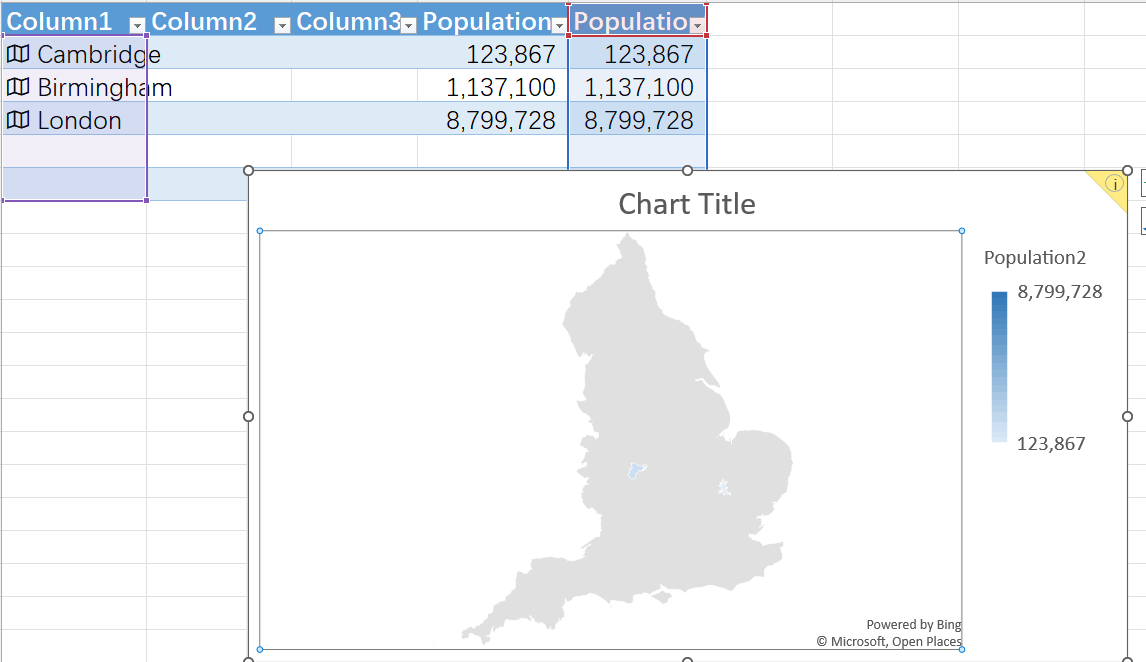1146x662 pixels.
Task: Select the empty Column2 cell in Birmingham row
Action: pos(219,85)
